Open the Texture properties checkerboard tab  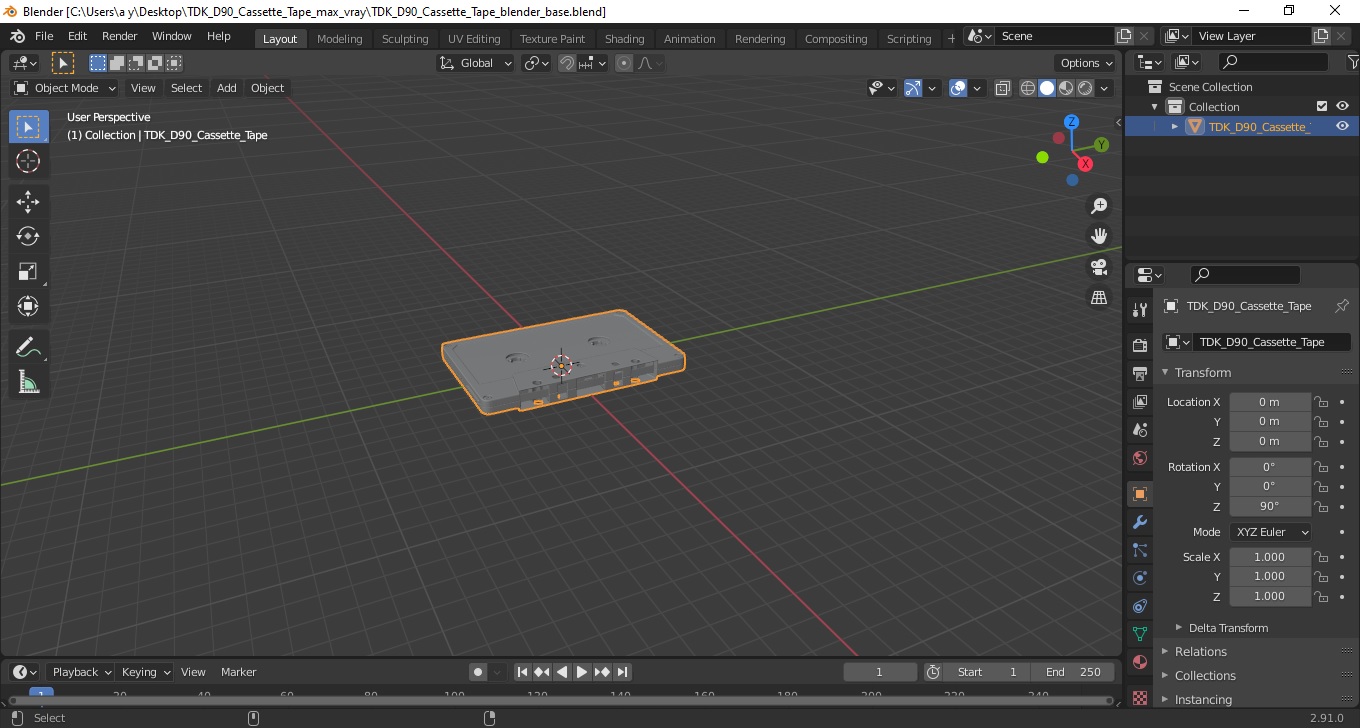(x=1139, y=697)
